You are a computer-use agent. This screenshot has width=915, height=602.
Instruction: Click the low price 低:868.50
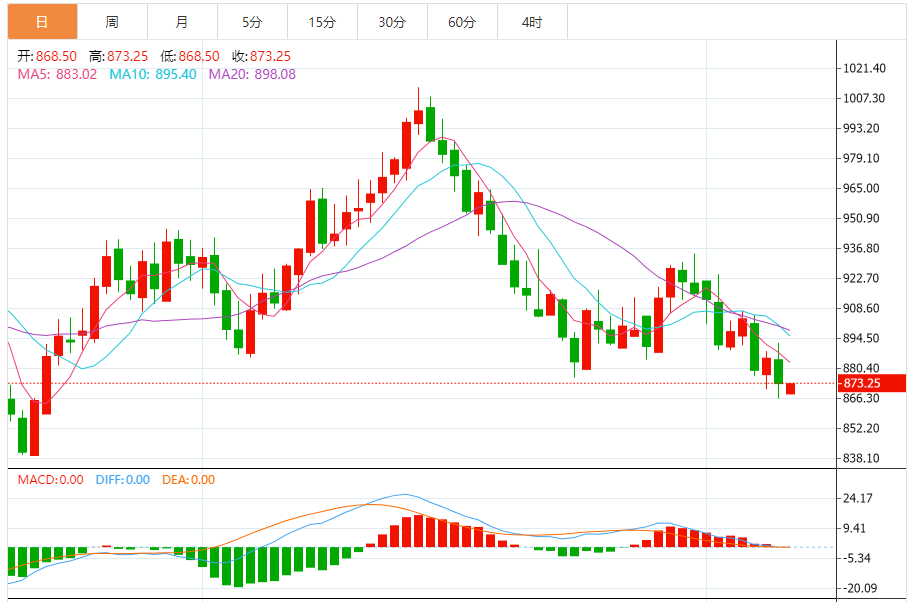tap(190, 57)
